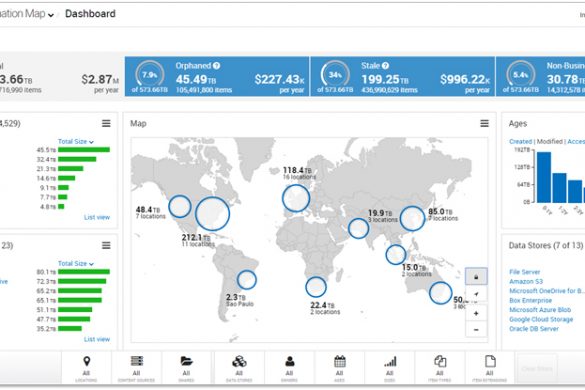Click the 22.4 TB map bubble in southern Africa
The image size is (585, 390).
click(x=316, y=287)
